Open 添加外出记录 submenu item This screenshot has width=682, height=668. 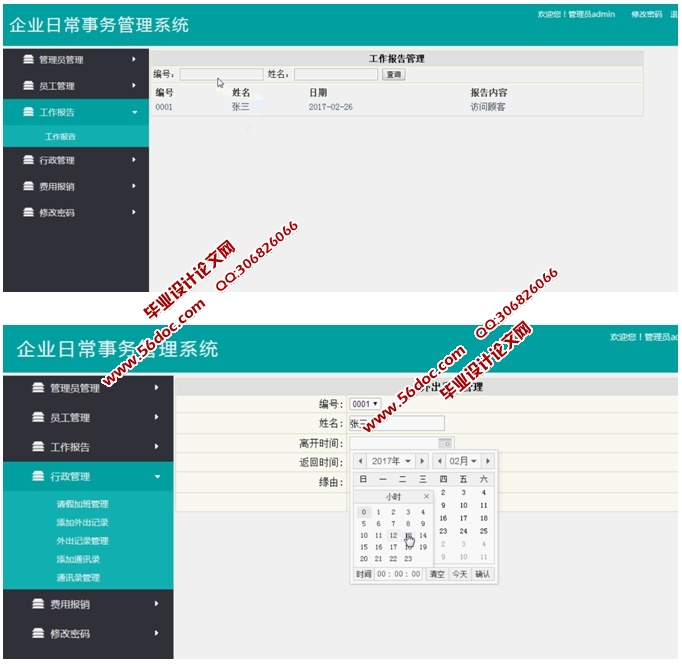coord(82,522)
